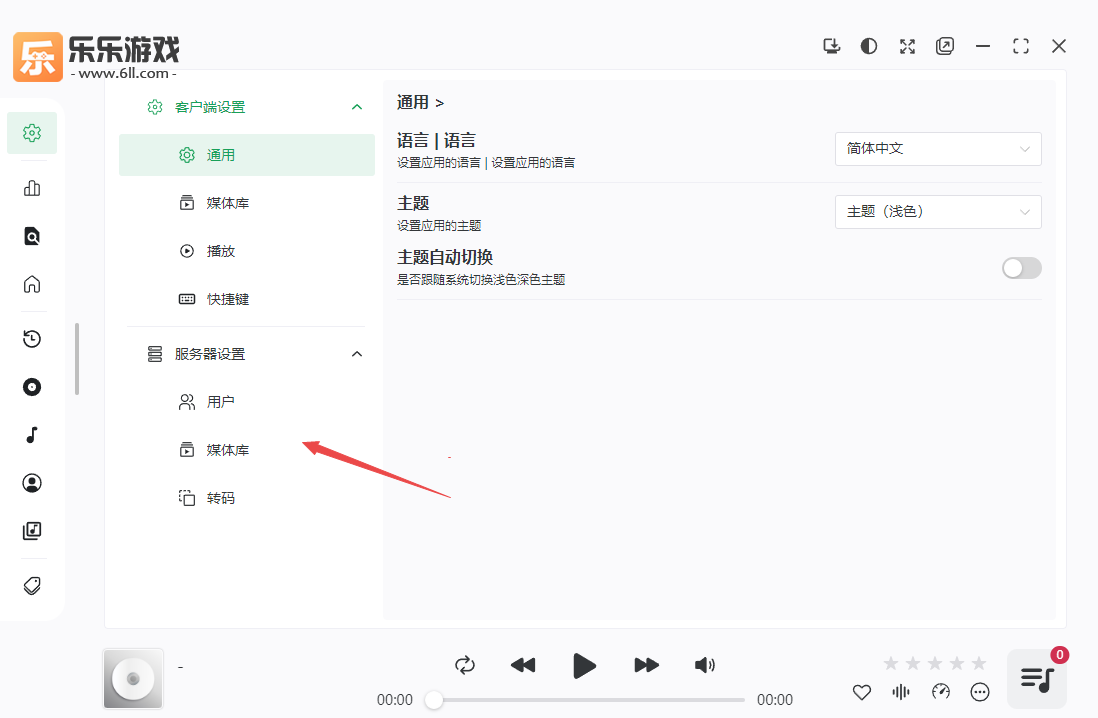The height and width of the screenshot is (718, 1098).
Task: Toggle 主题自动切换 switch
Action: (x=1022, y=268)
